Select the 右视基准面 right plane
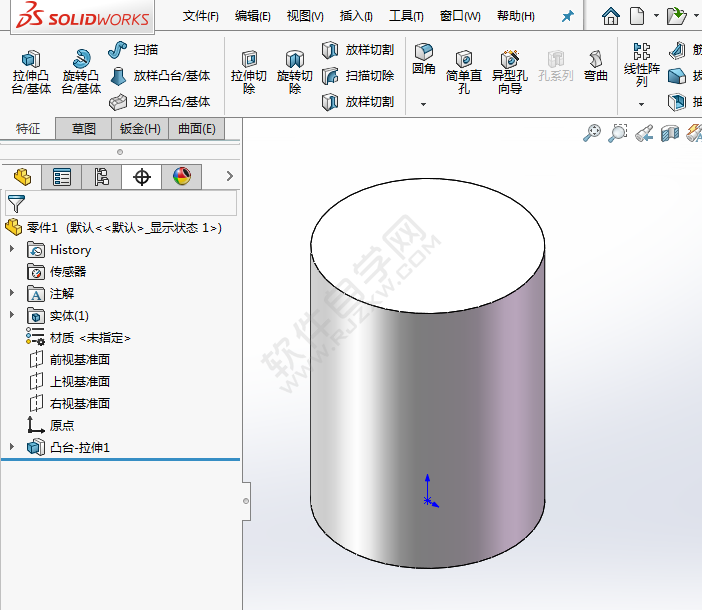 pyautogui.click(x=69, y=403)
